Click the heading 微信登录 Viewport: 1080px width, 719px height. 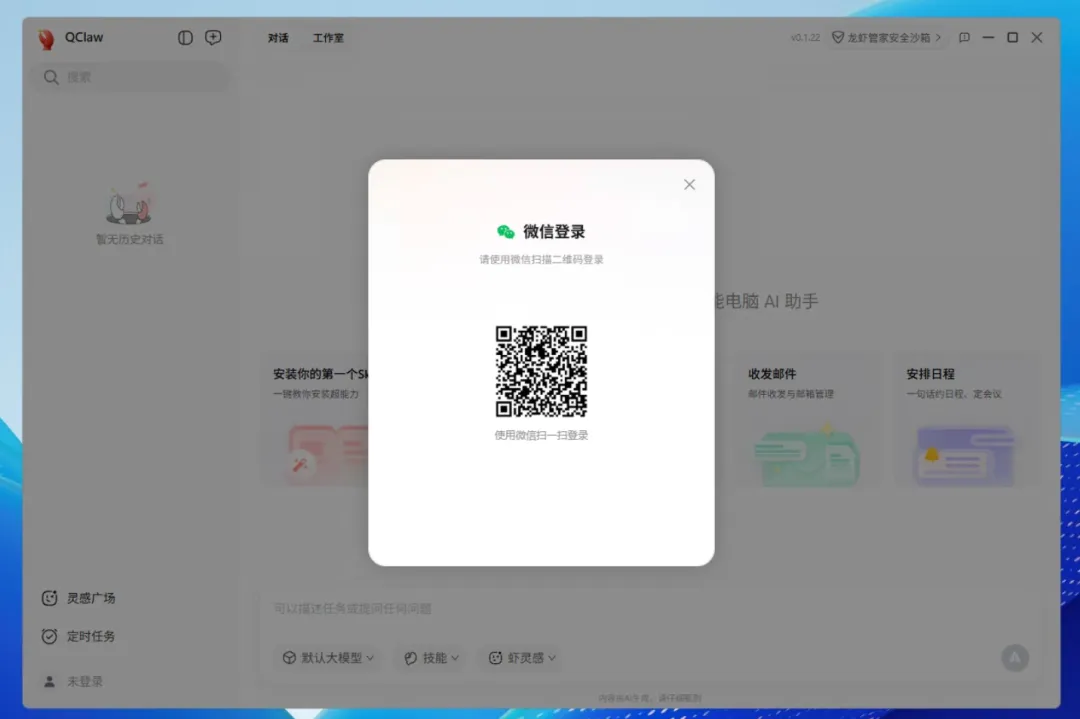pos(554,232)
